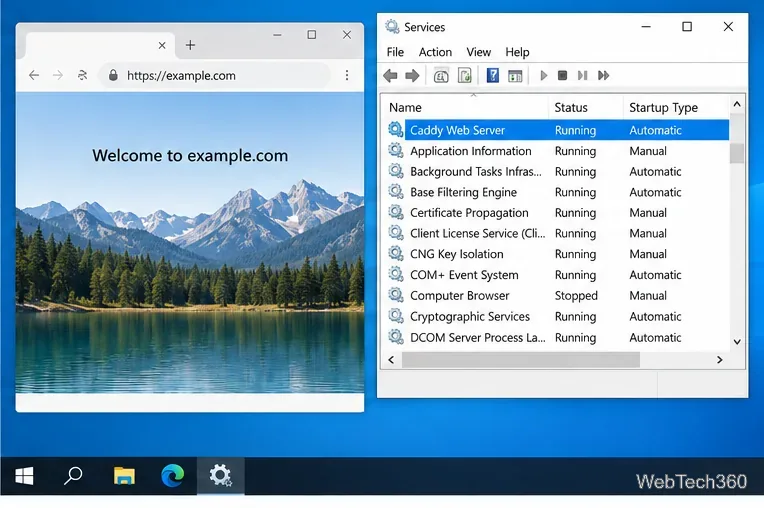Click the https://example.com address field

215,75
